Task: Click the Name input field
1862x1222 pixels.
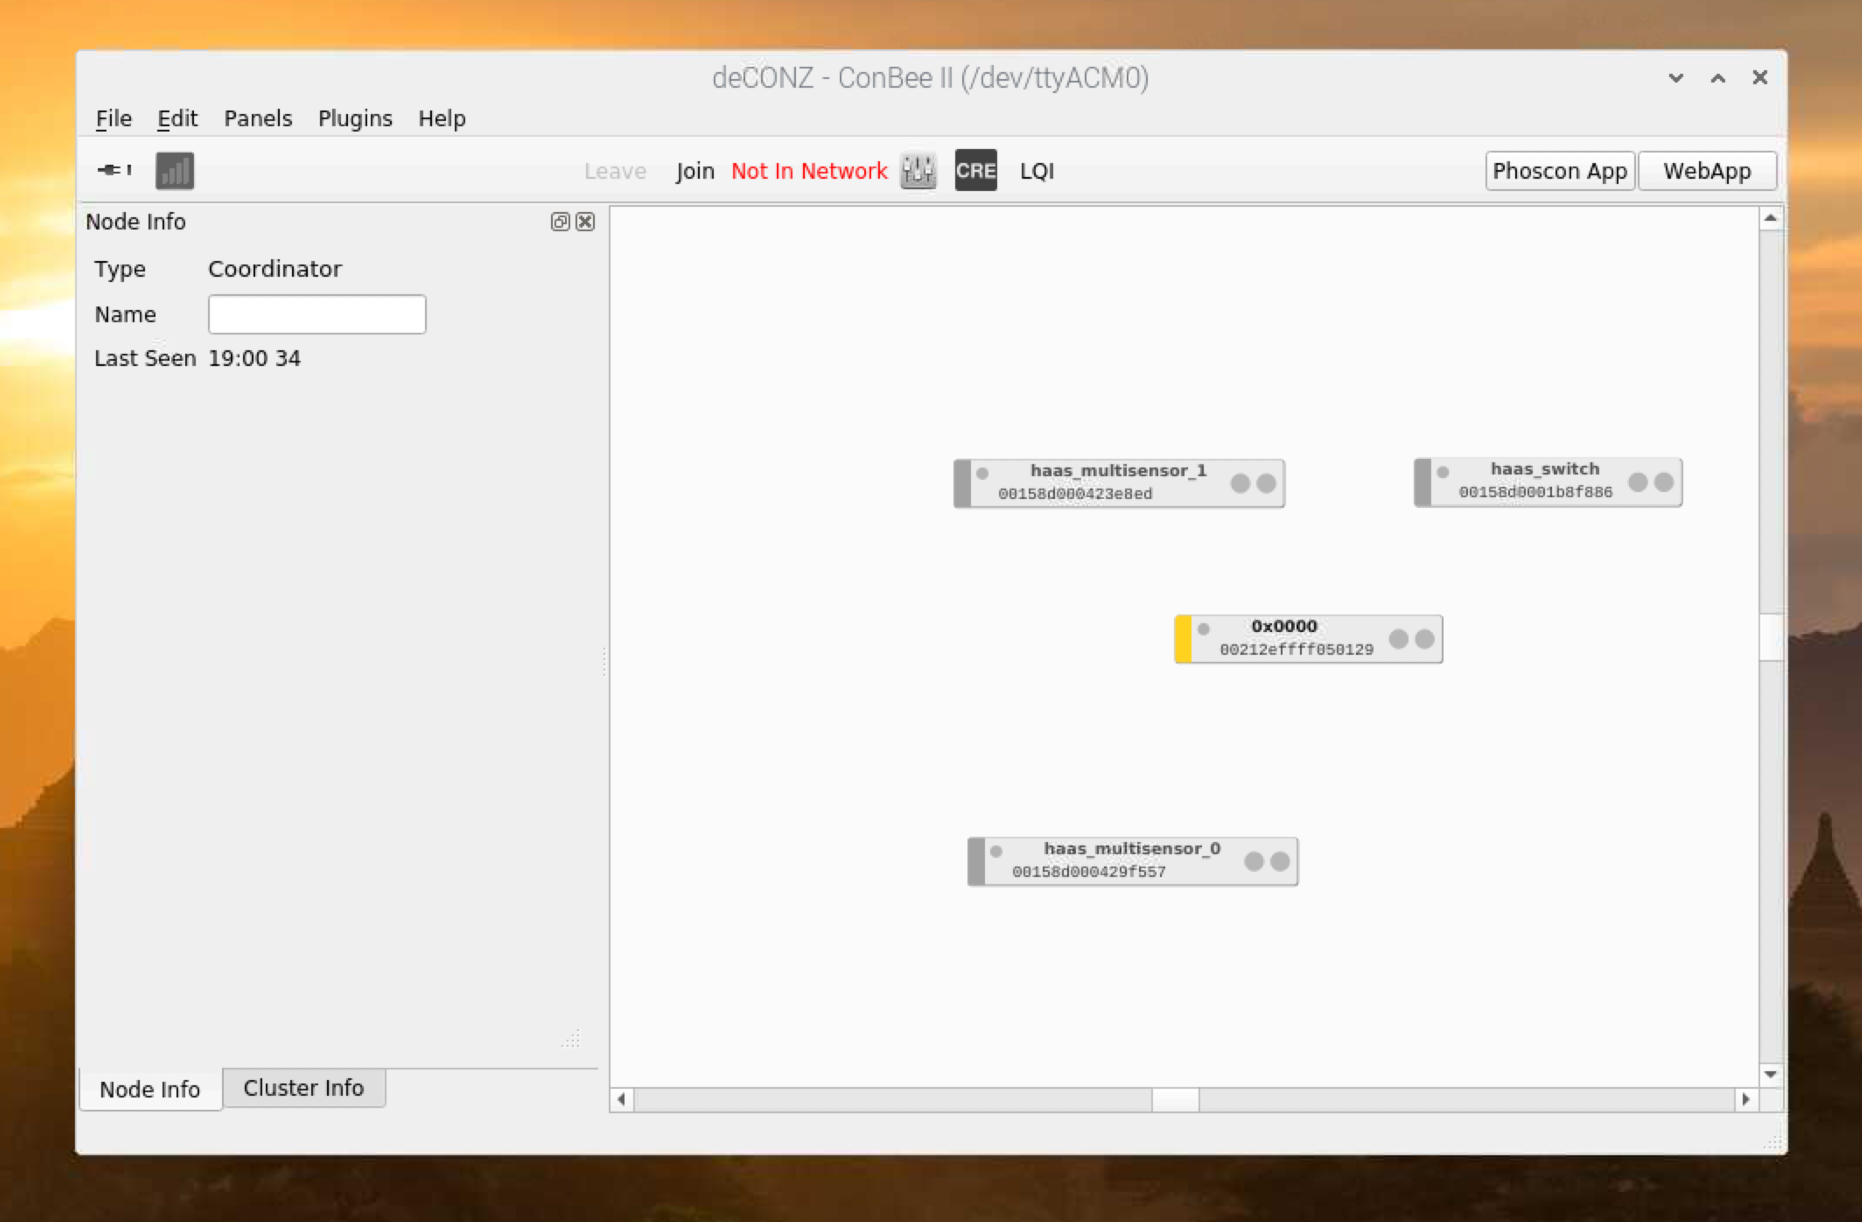Action: (317, 314)
